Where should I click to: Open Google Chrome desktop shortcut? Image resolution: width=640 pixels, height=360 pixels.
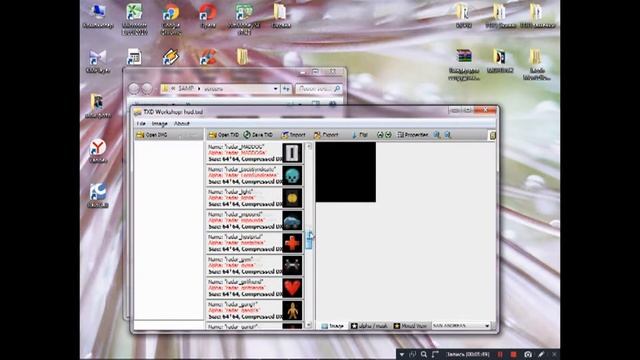pos(171,18)
